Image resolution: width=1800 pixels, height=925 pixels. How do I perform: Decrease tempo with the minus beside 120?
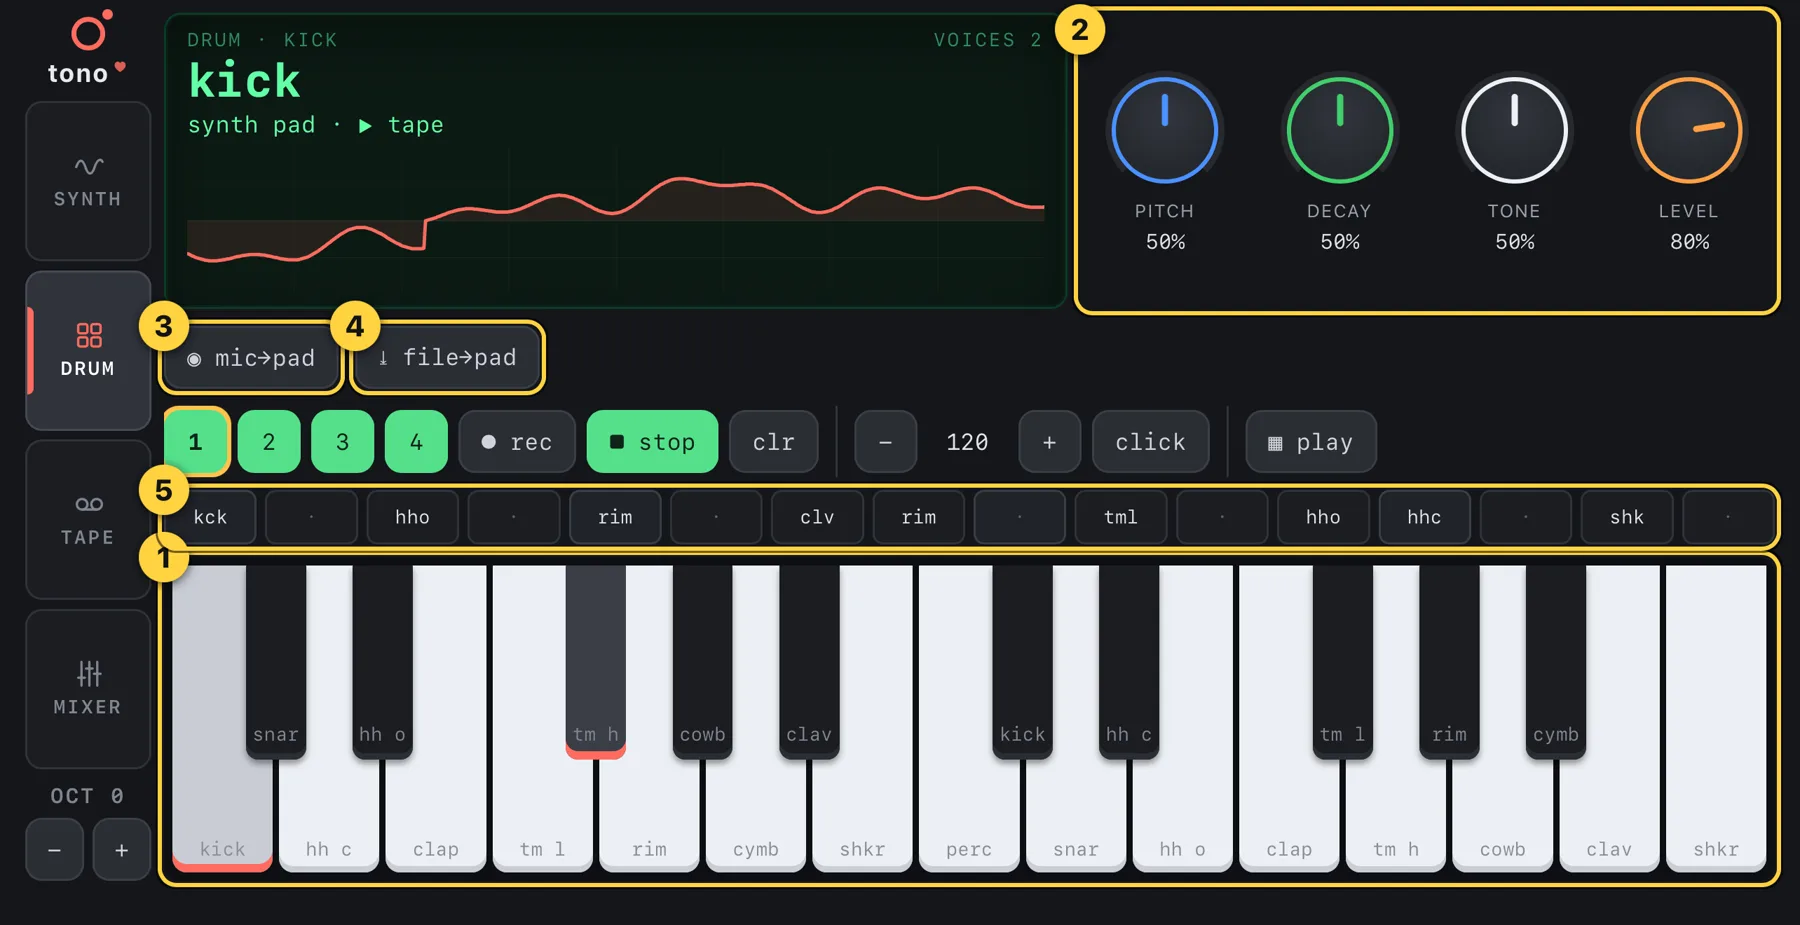(885, 441)
